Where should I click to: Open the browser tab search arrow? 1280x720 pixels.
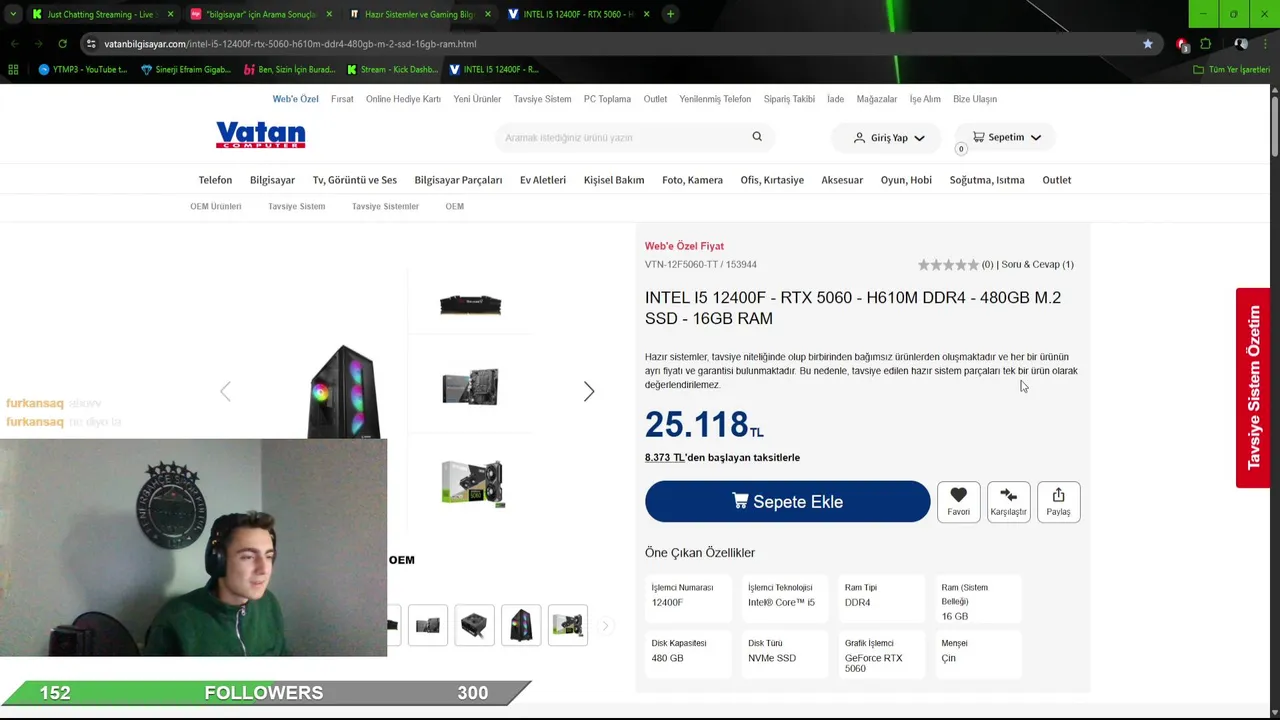pyautogui.click(x=13, y=14)
